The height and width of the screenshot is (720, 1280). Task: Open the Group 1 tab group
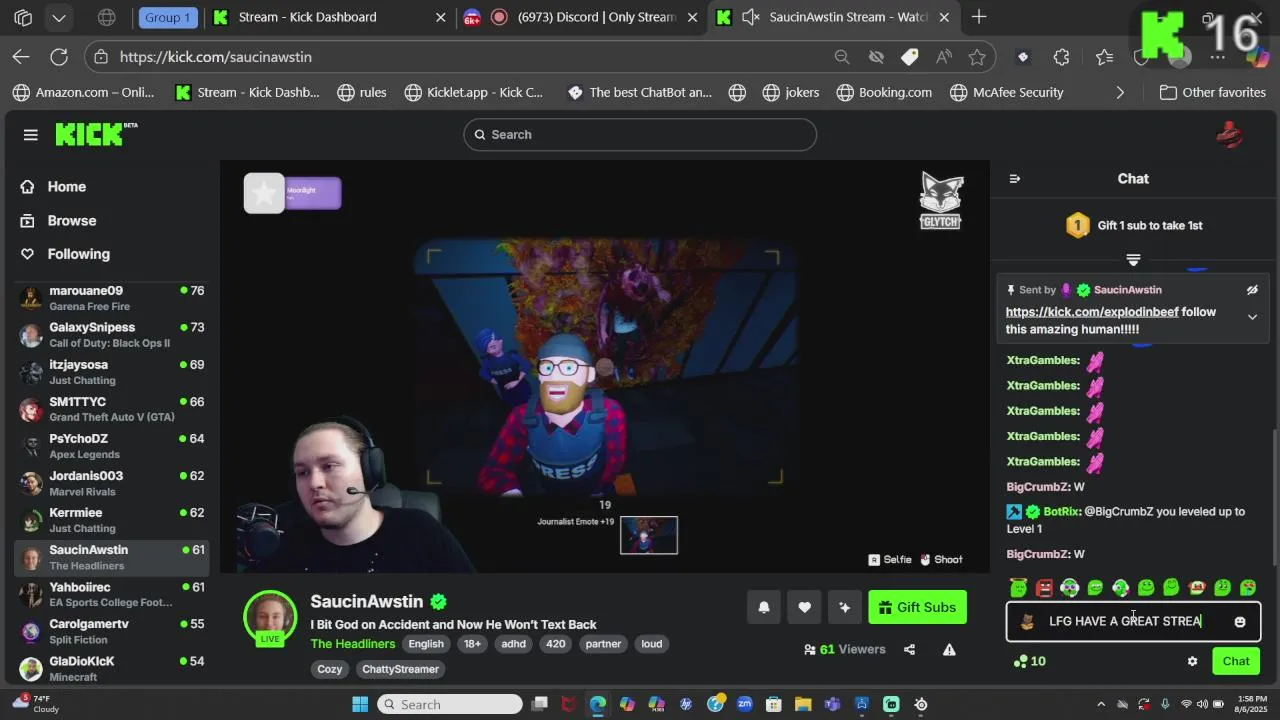(167, 17)
